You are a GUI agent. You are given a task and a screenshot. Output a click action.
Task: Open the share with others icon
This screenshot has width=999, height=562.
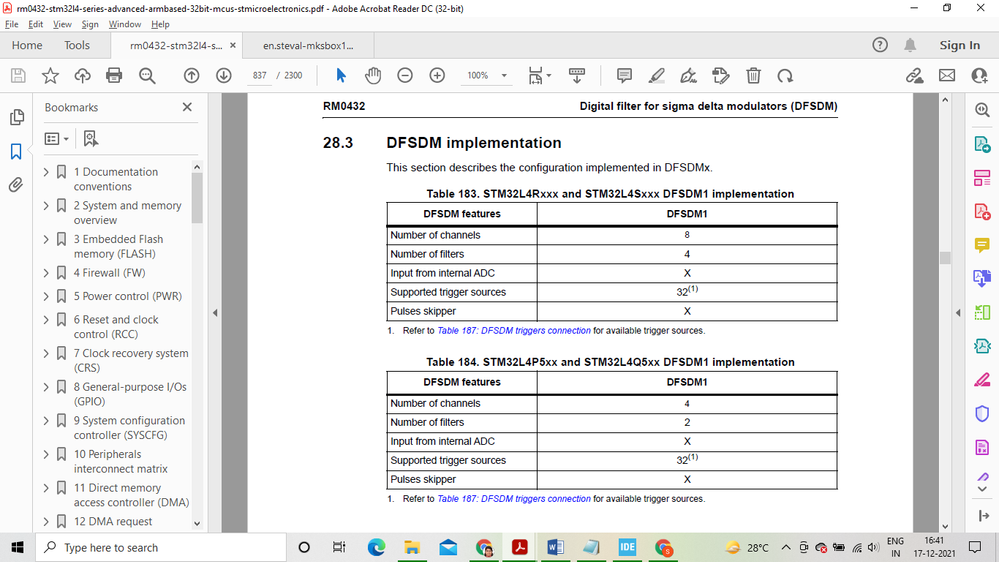click(979, 76)
